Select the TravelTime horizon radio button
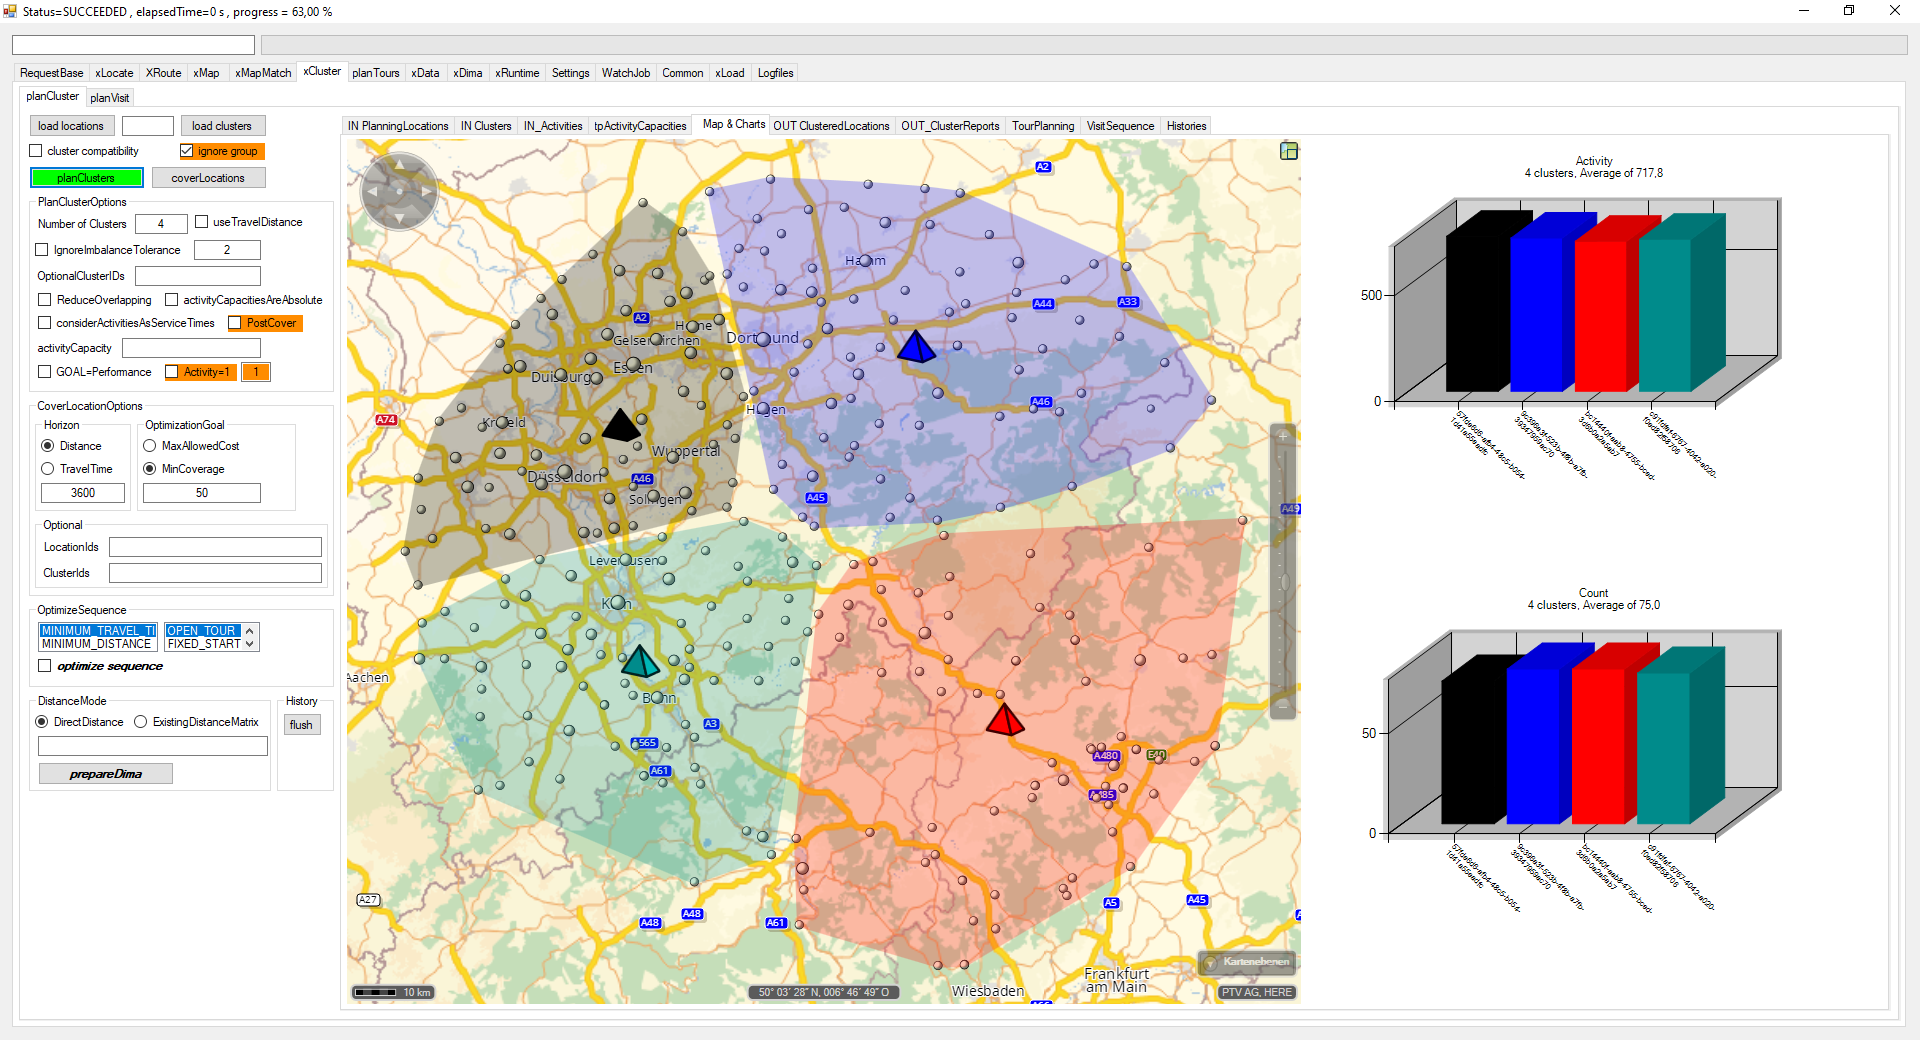Image resolution: width=1920 pixels, height=1040 pixels. 48,469
